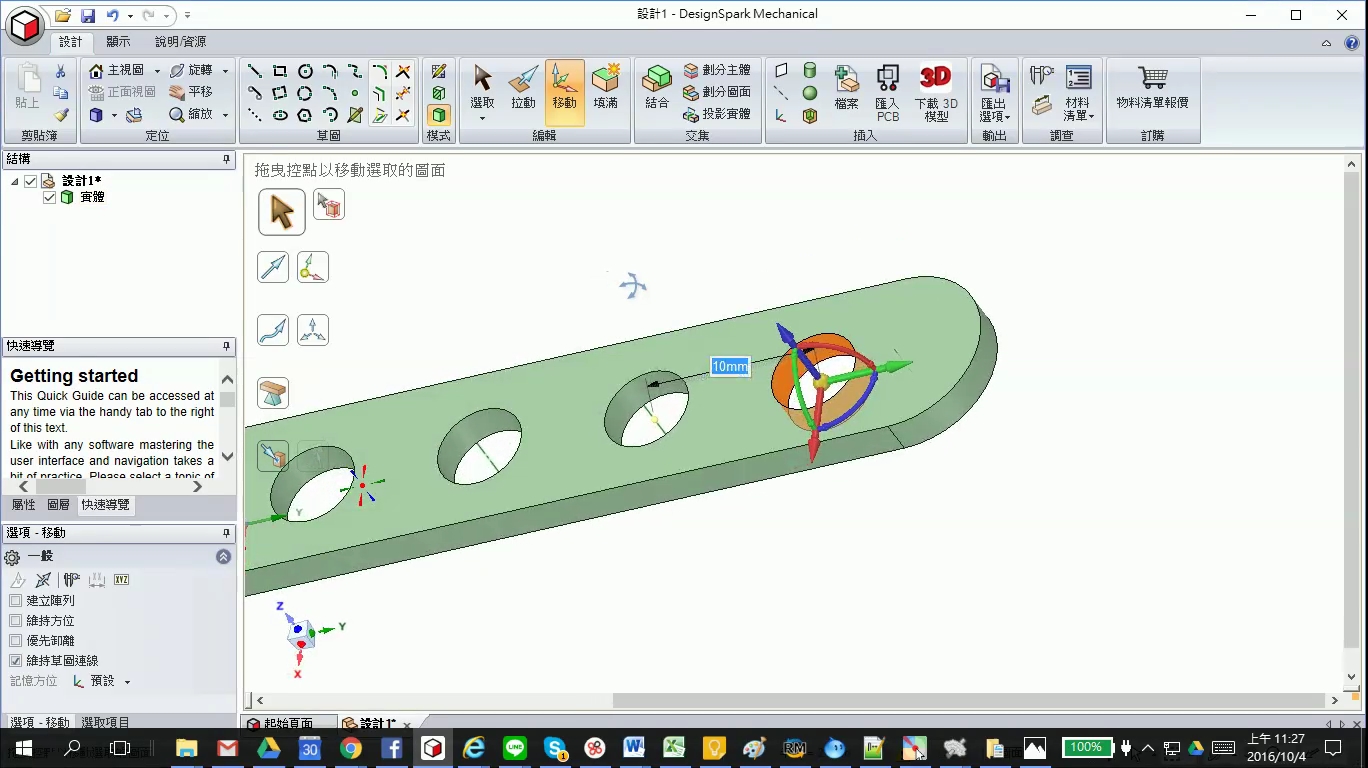
Task: Open the 選取項目 panel tab
Action: coord(105,722)
